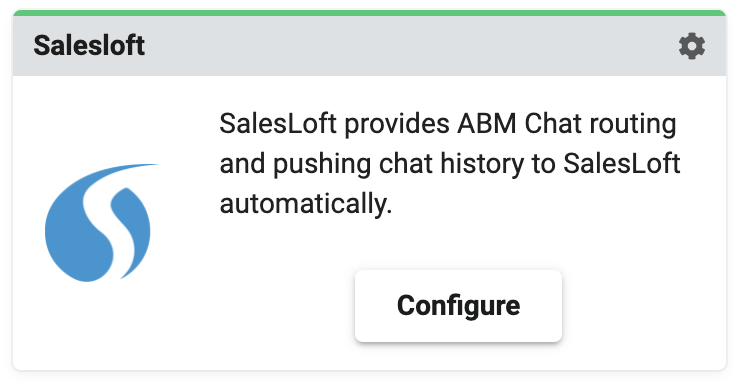Click the Configure button
The width and height of the screenshot is (740, 388).
pos(458,305)
